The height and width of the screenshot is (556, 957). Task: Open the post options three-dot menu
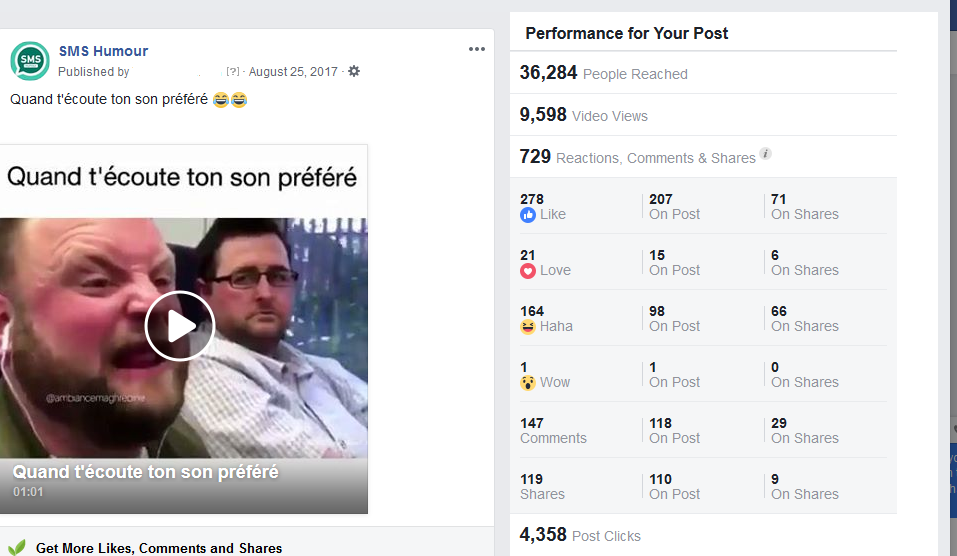(x=477, y=49)
